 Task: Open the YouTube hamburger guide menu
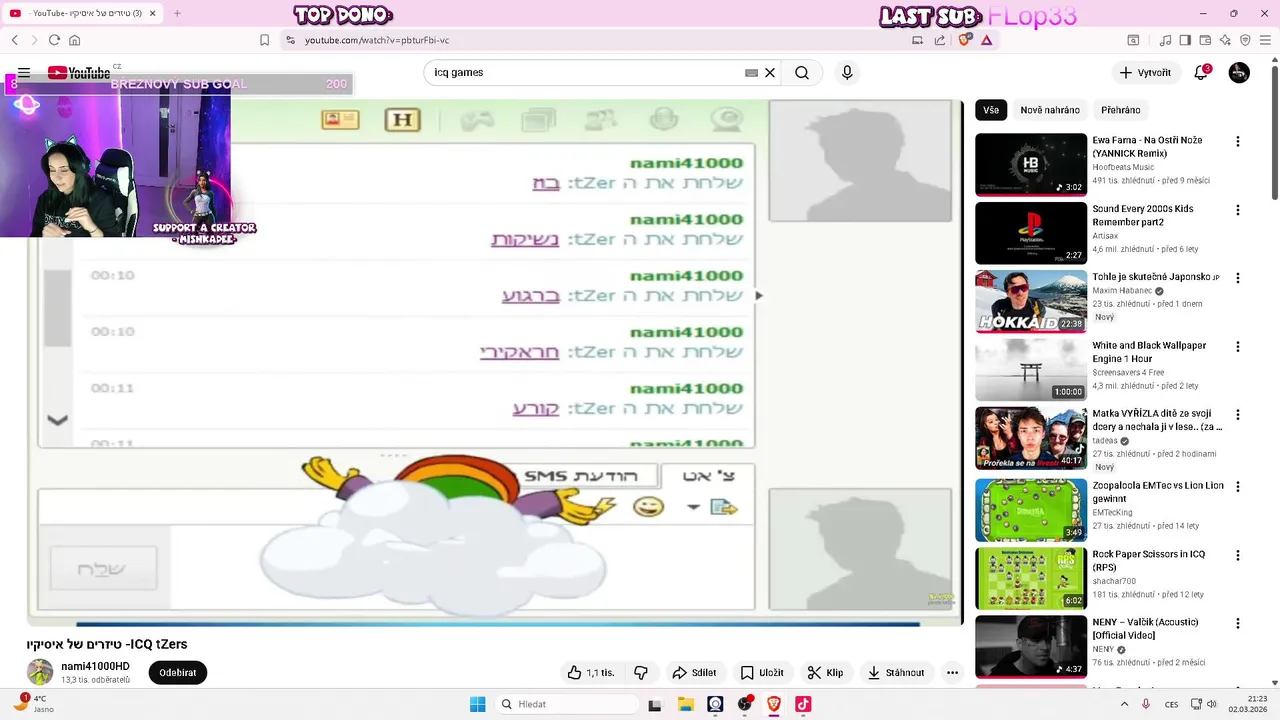pyautogui.click(x=24, y=73)
